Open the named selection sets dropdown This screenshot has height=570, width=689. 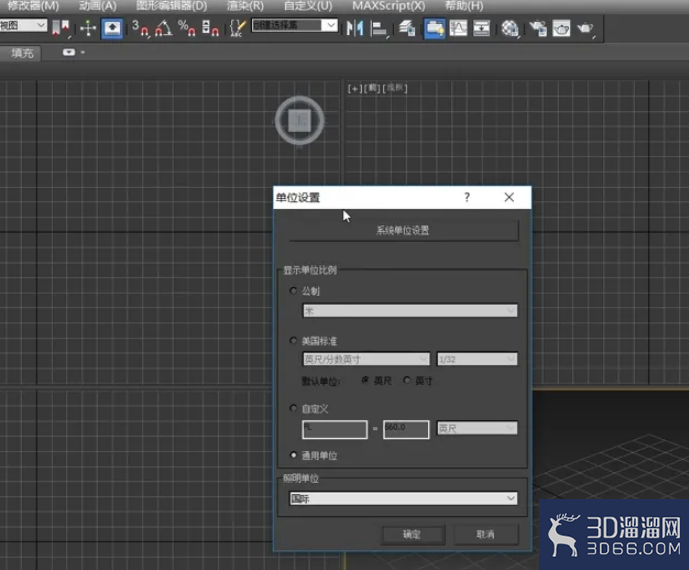click(294, 25)
